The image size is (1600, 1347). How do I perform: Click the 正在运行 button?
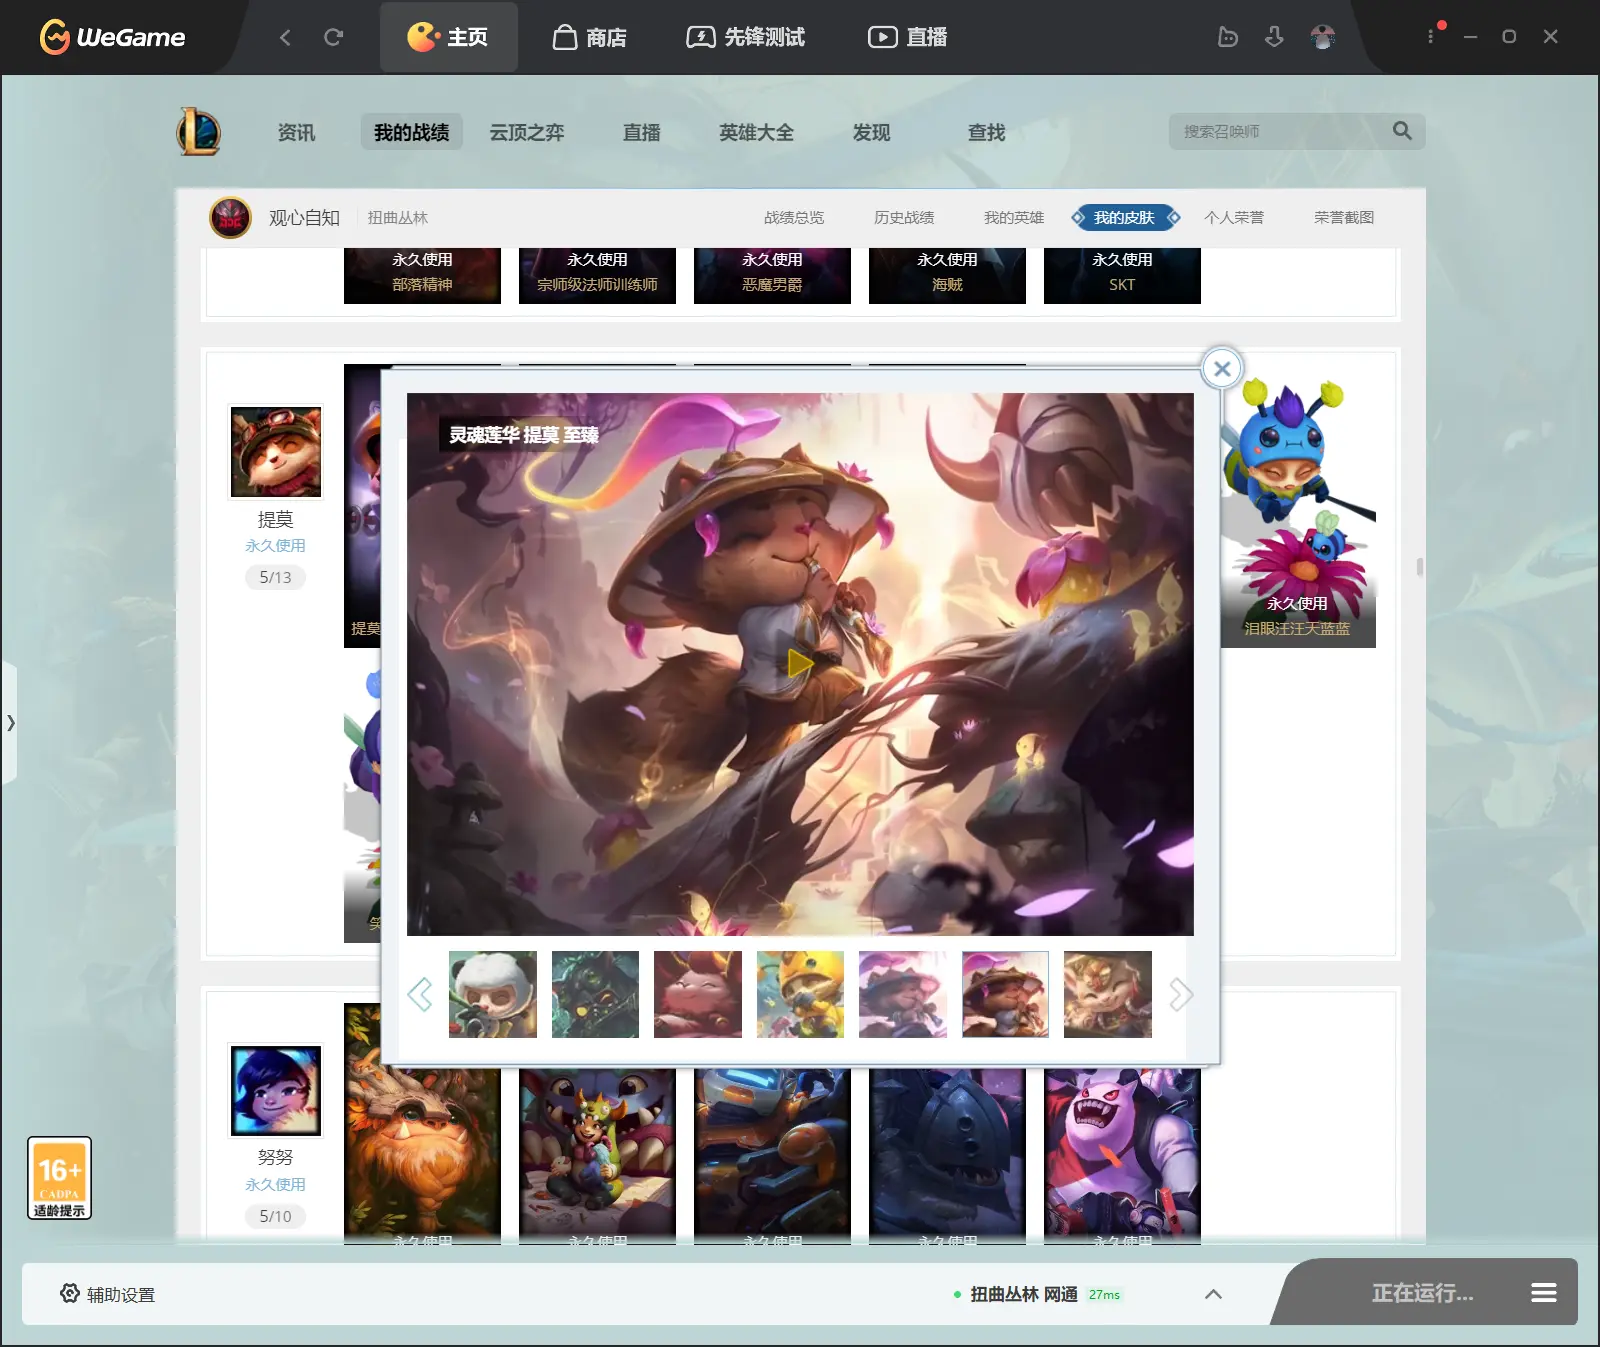tap(1422, 1293)
